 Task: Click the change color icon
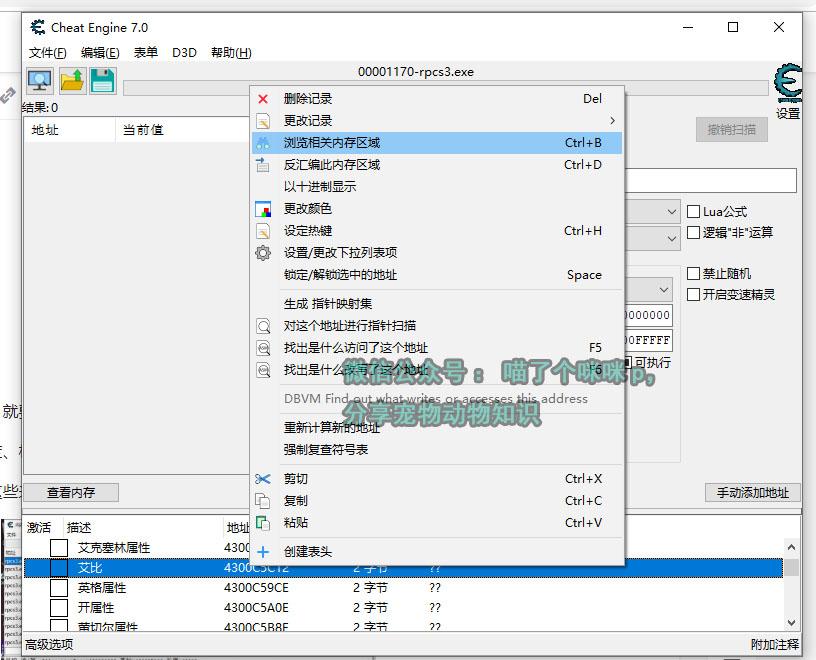coord(263,209)
